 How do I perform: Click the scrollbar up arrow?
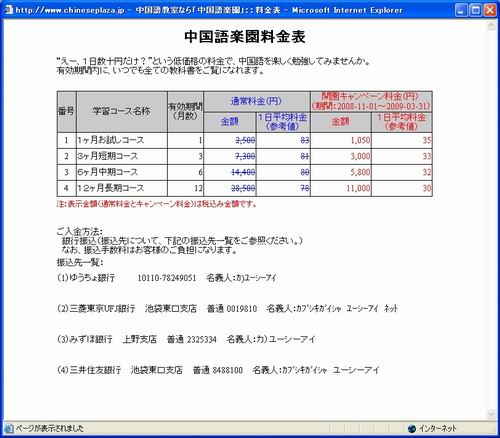[x=491, y=26]
